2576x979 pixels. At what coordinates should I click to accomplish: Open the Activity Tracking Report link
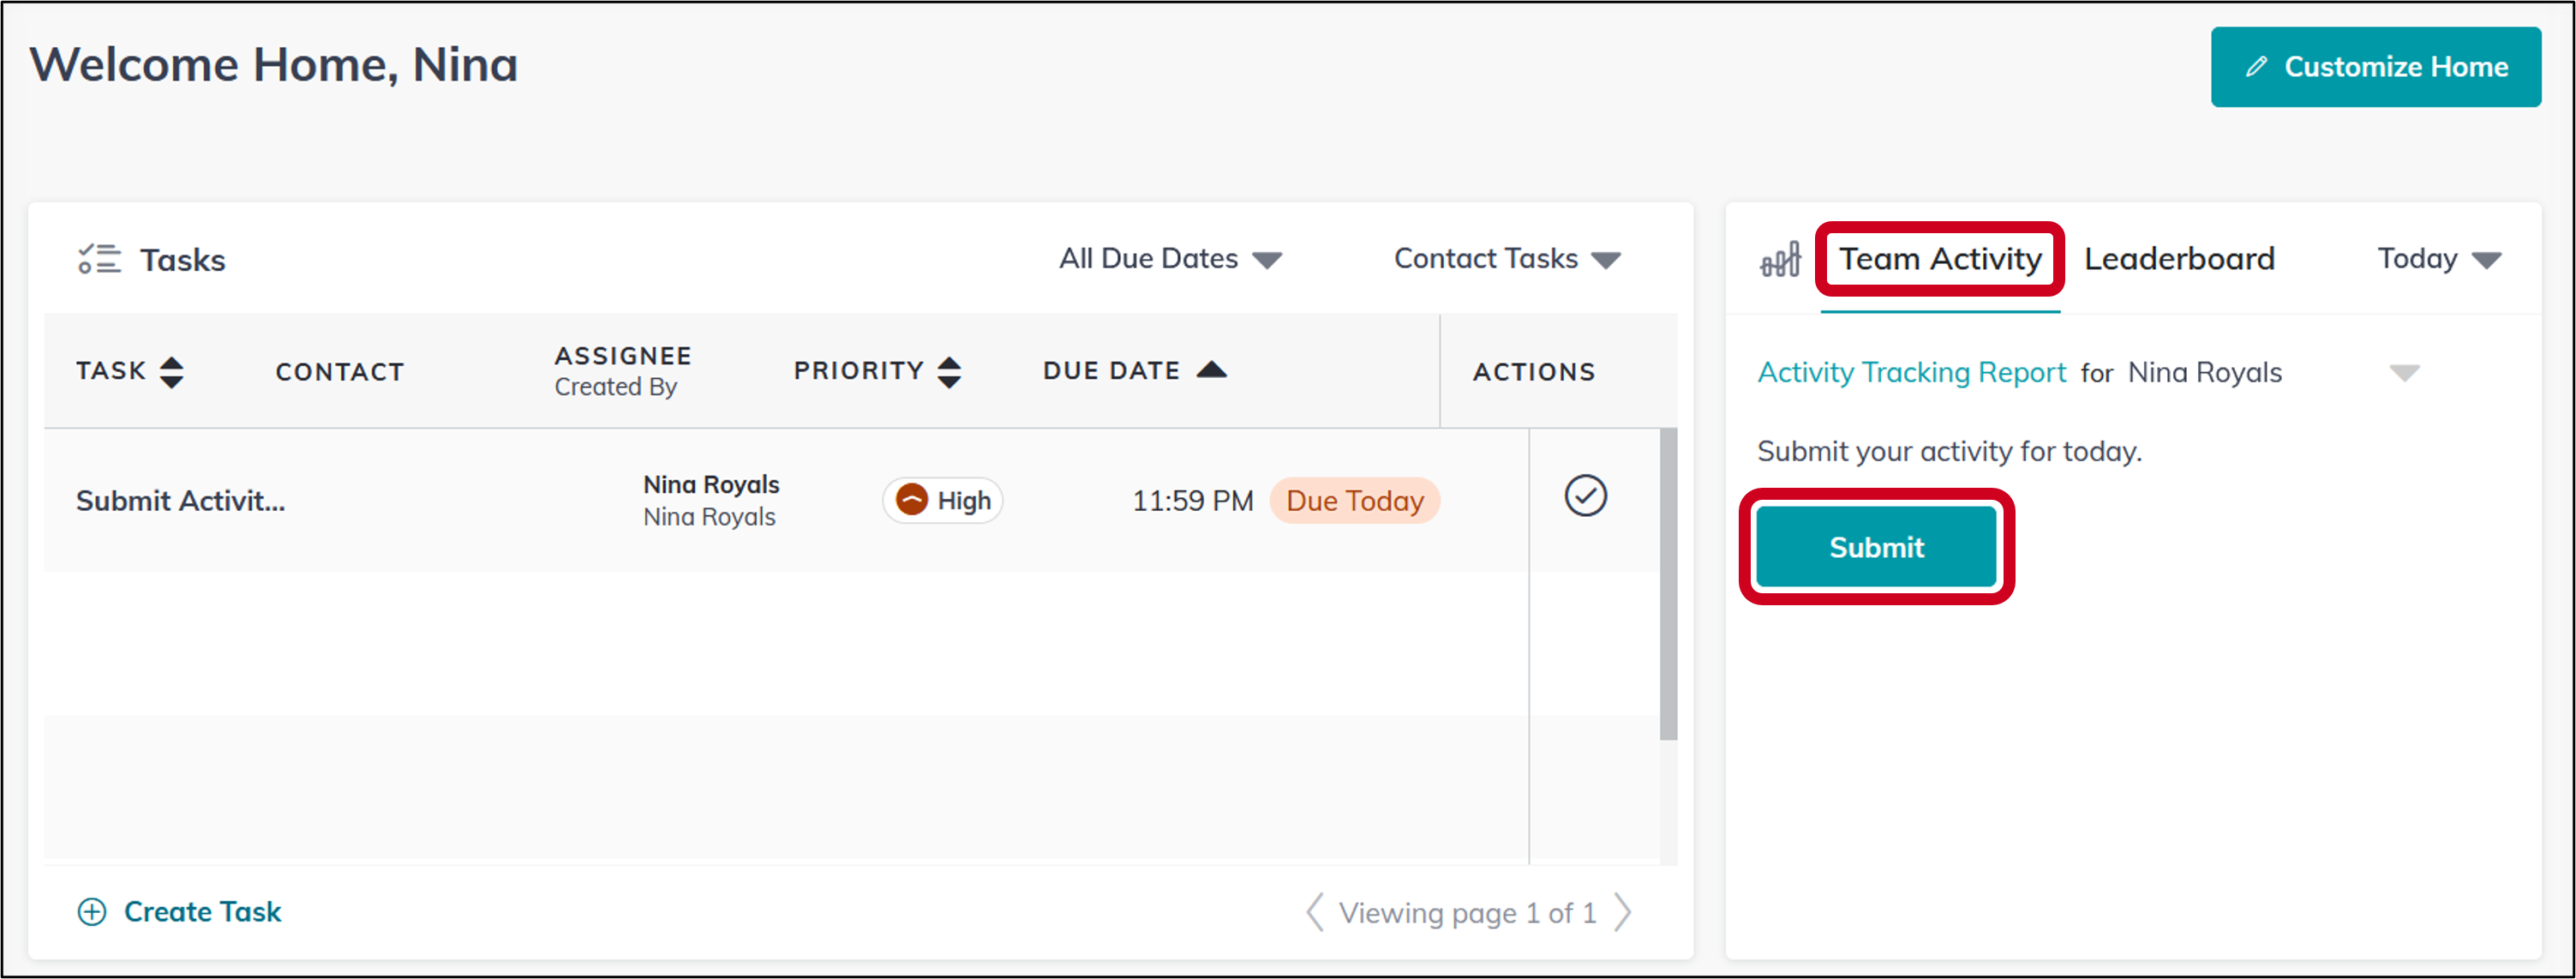point(1911,372)
